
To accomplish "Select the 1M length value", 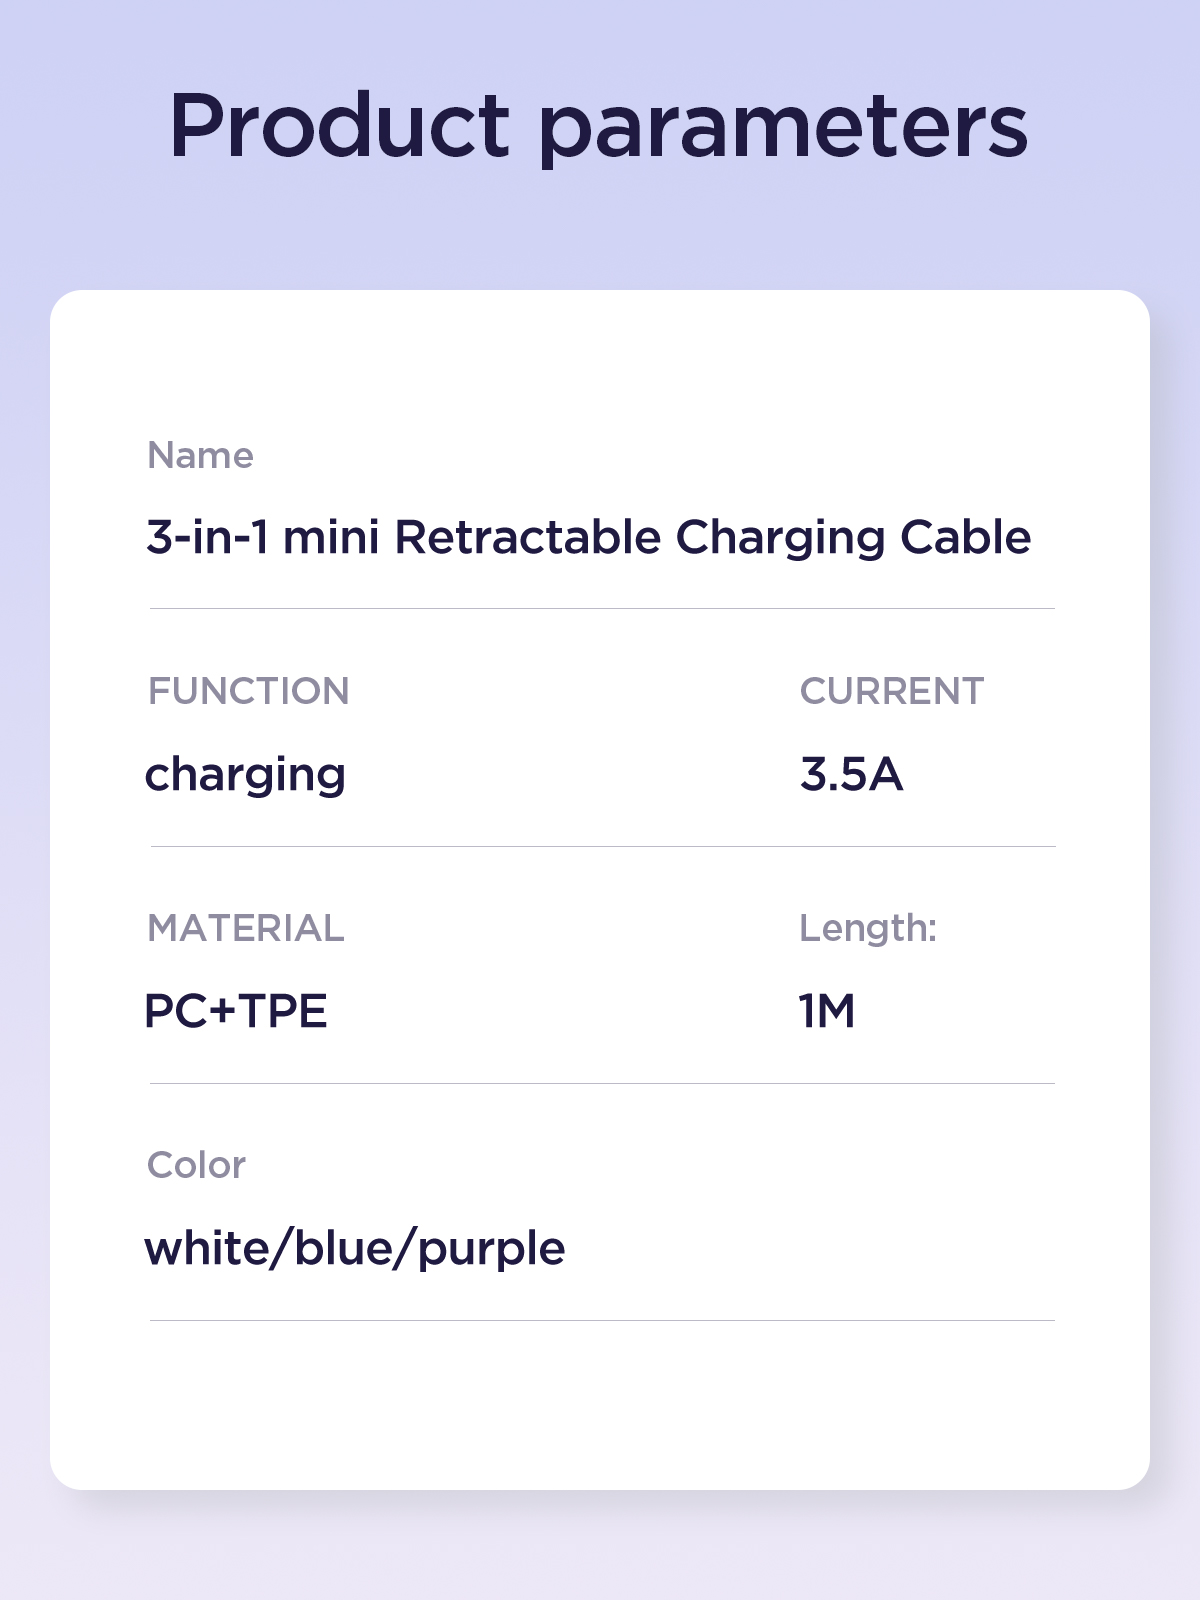I will [x=827, y=1011].
